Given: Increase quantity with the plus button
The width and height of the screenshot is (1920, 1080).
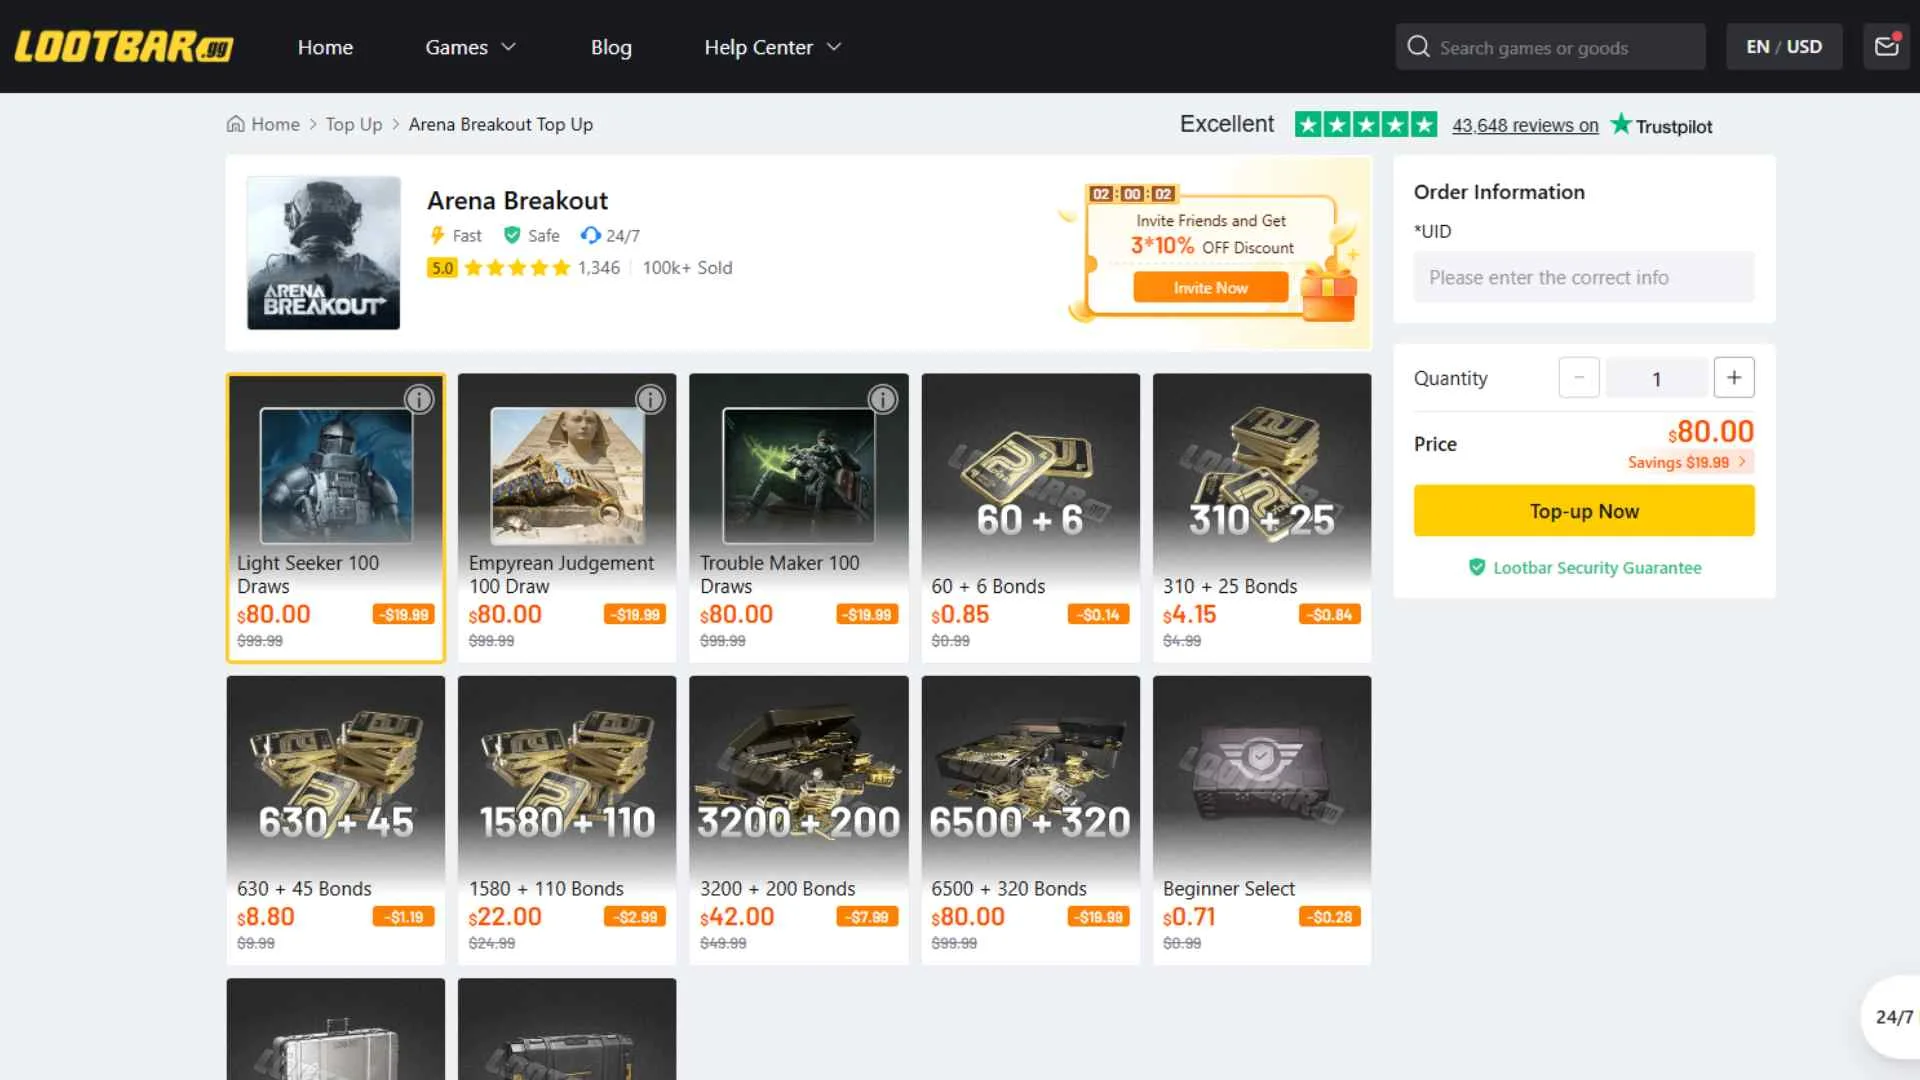Looking at the screenshot, I should point(1734,378).
